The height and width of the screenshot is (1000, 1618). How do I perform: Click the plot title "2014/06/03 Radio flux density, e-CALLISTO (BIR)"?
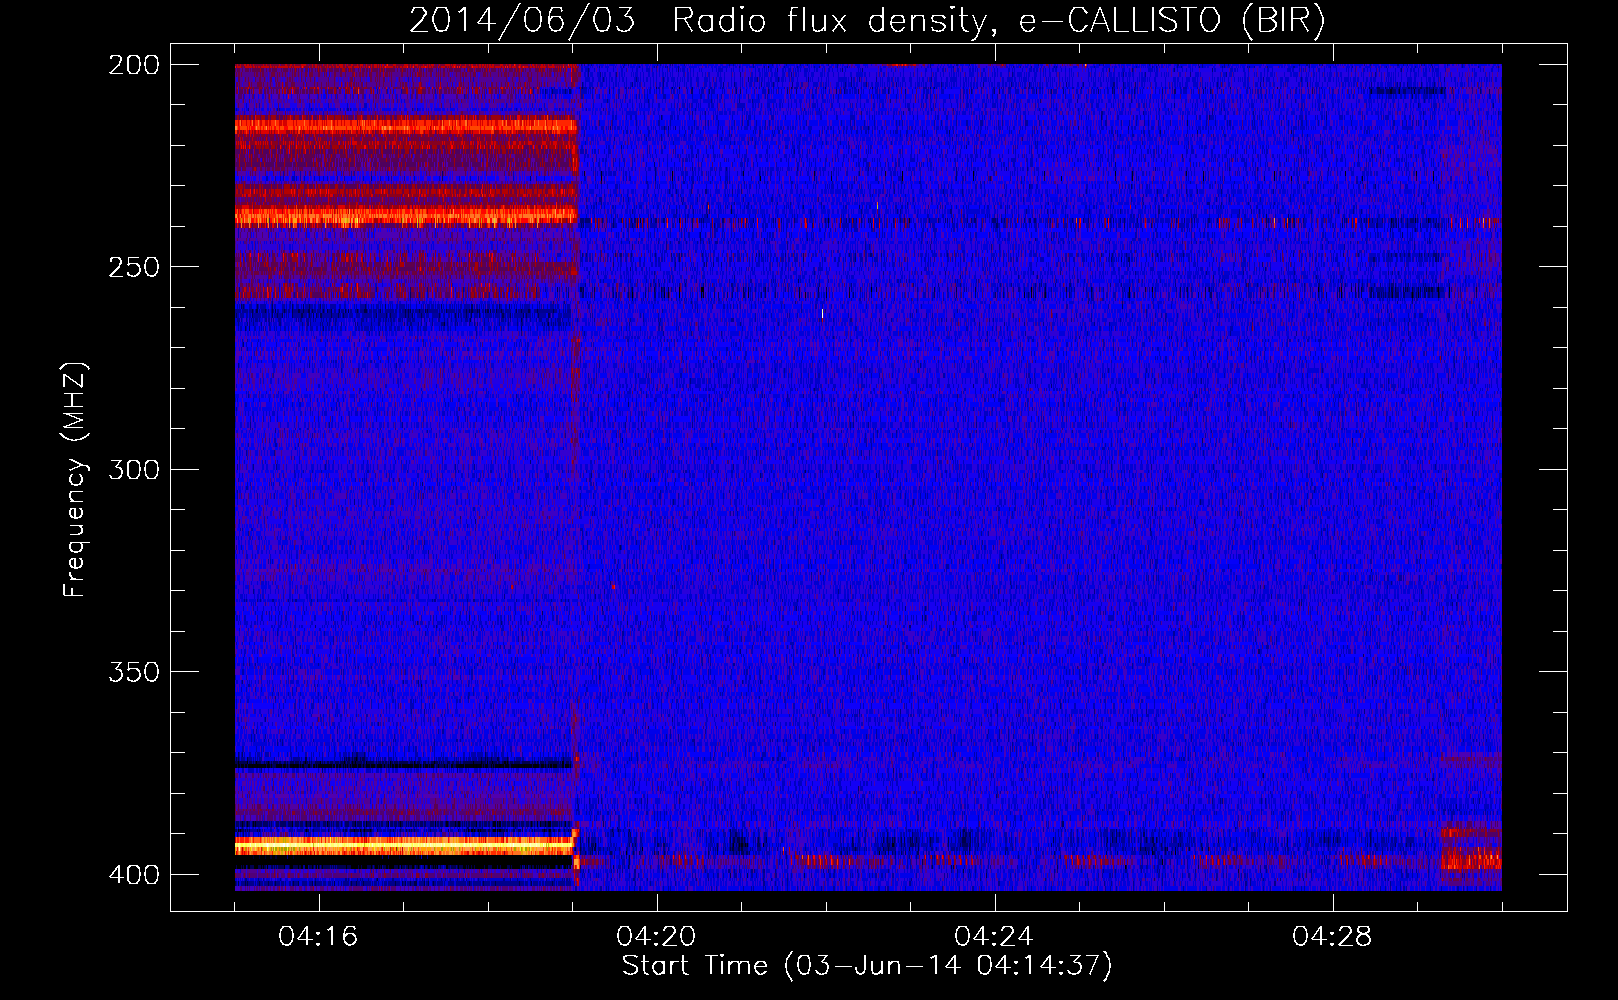tap(867, 21)
